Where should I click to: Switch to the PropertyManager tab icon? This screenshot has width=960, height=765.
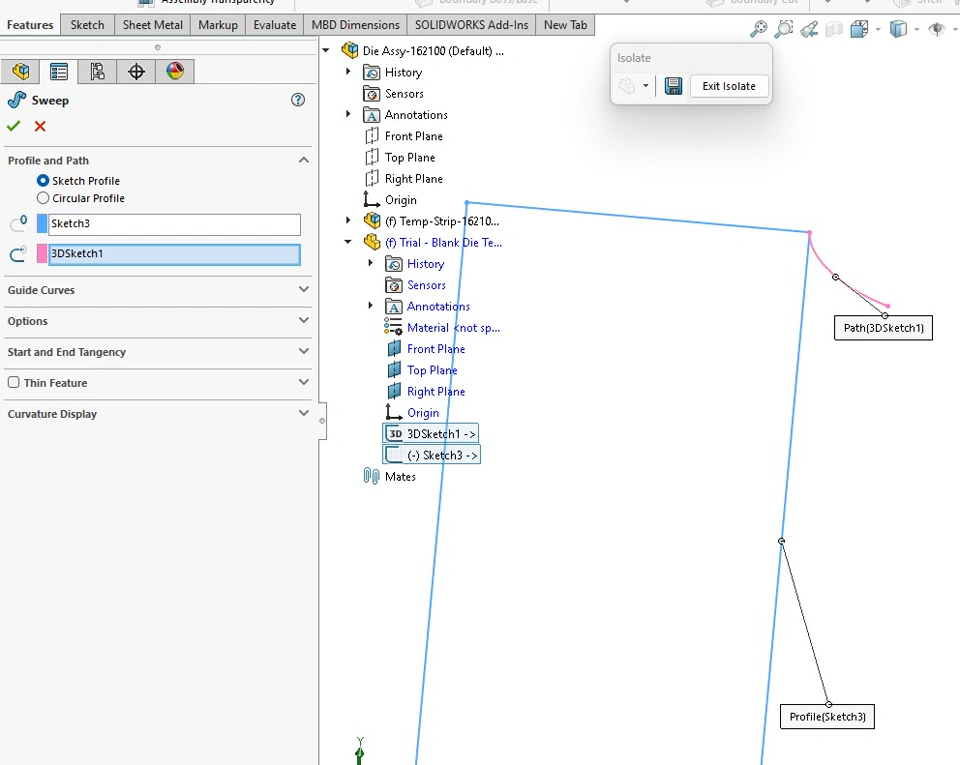coord(59,72)
